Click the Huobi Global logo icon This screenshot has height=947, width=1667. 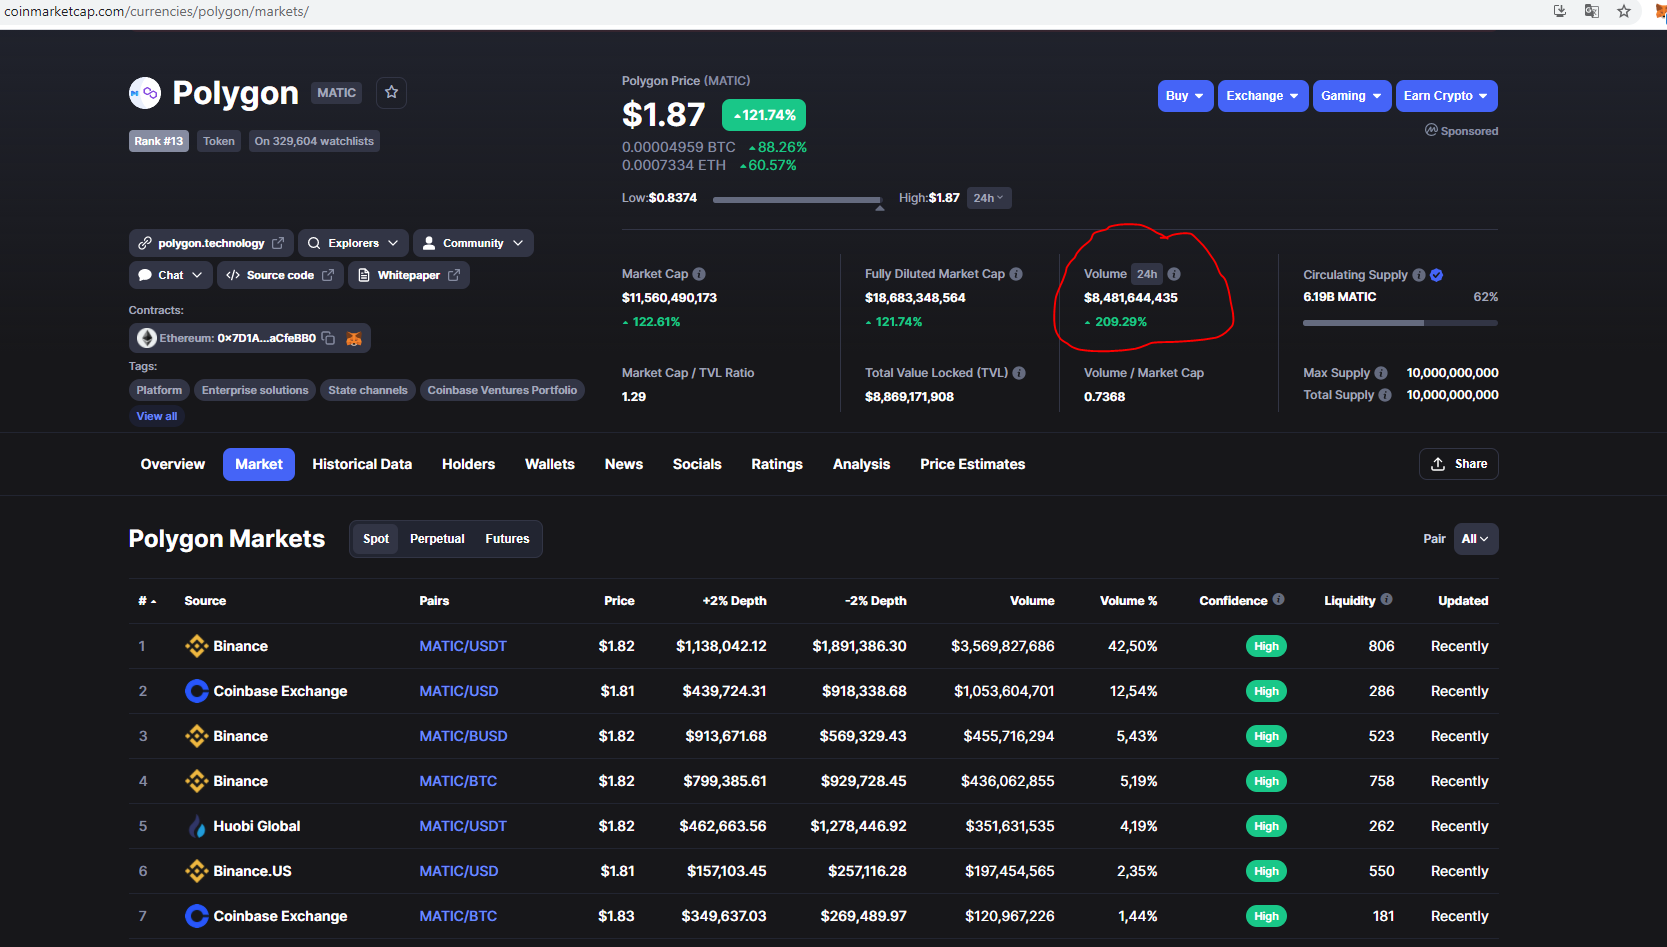[197, 826]
